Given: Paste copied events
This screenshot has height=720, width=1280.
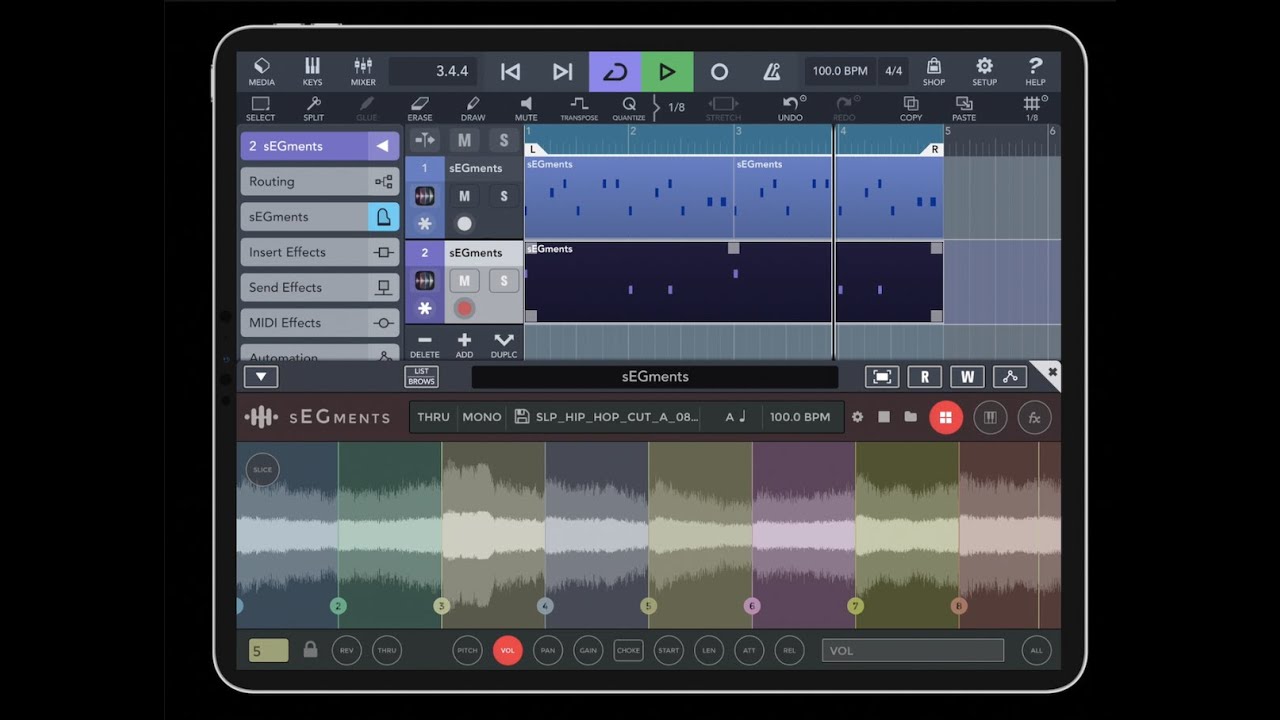Looking at the screenshot, I should coord(964,108).
